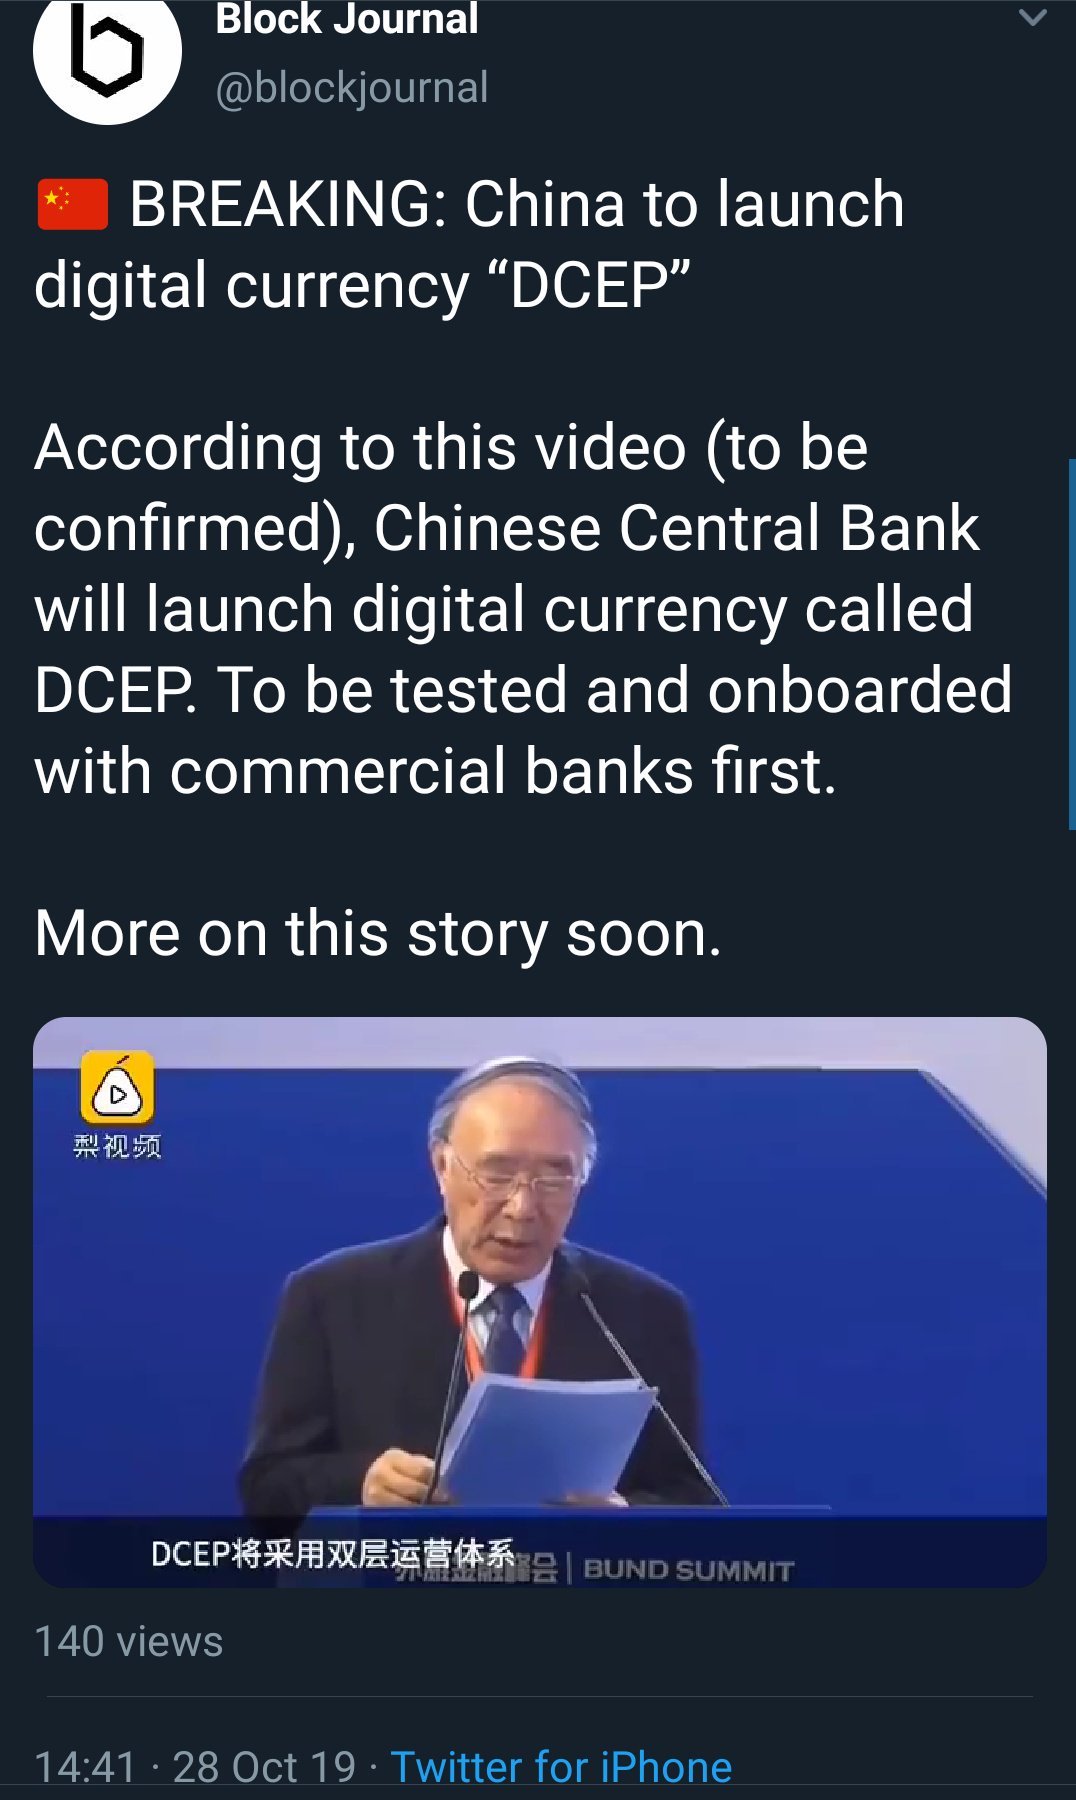
Task: Tap the @blockjournal handle
Action: tap(352, 88)
